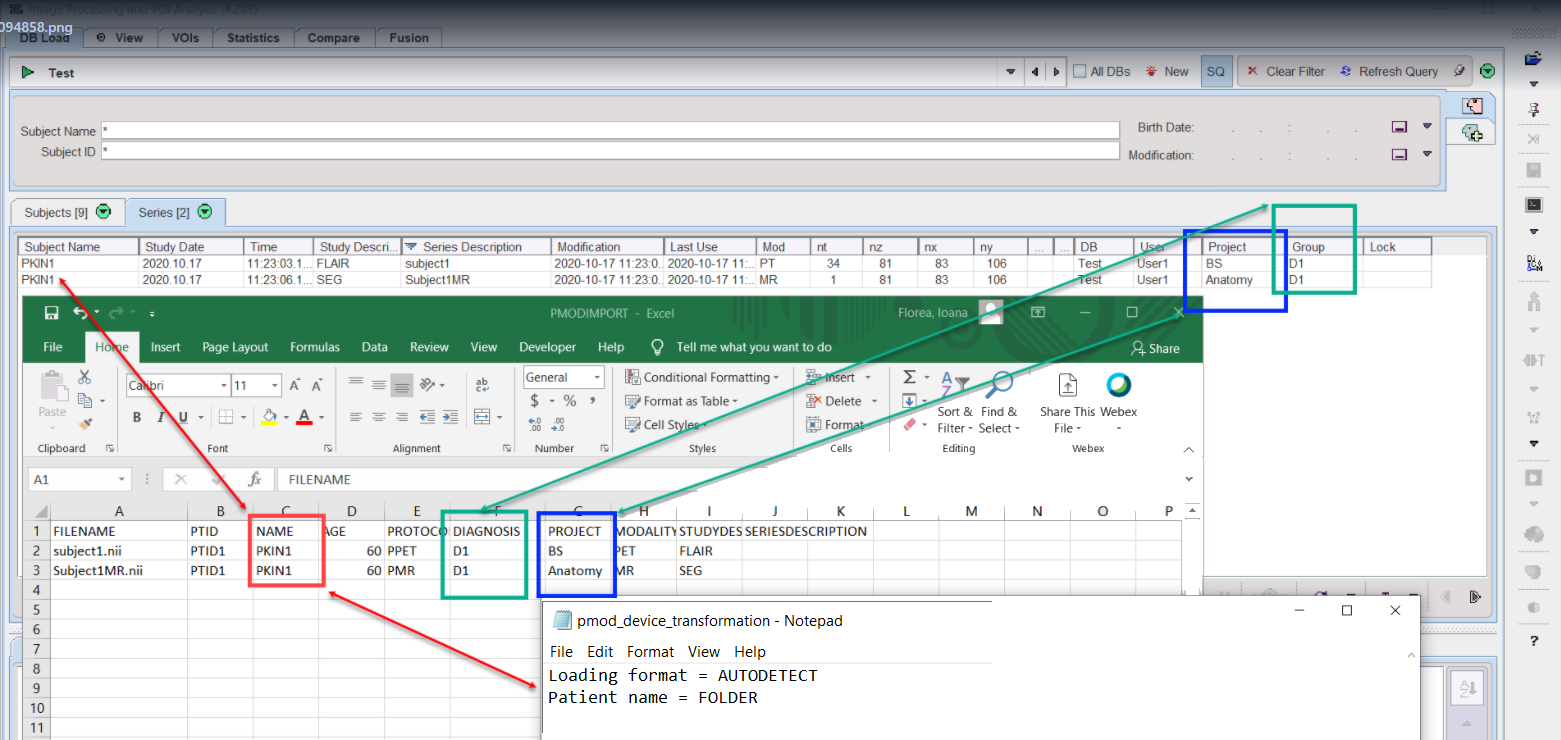Click the console icon in PMOD's right sidebar
This screenshot has height=740, width=1561.
[x=1533, y=204]
